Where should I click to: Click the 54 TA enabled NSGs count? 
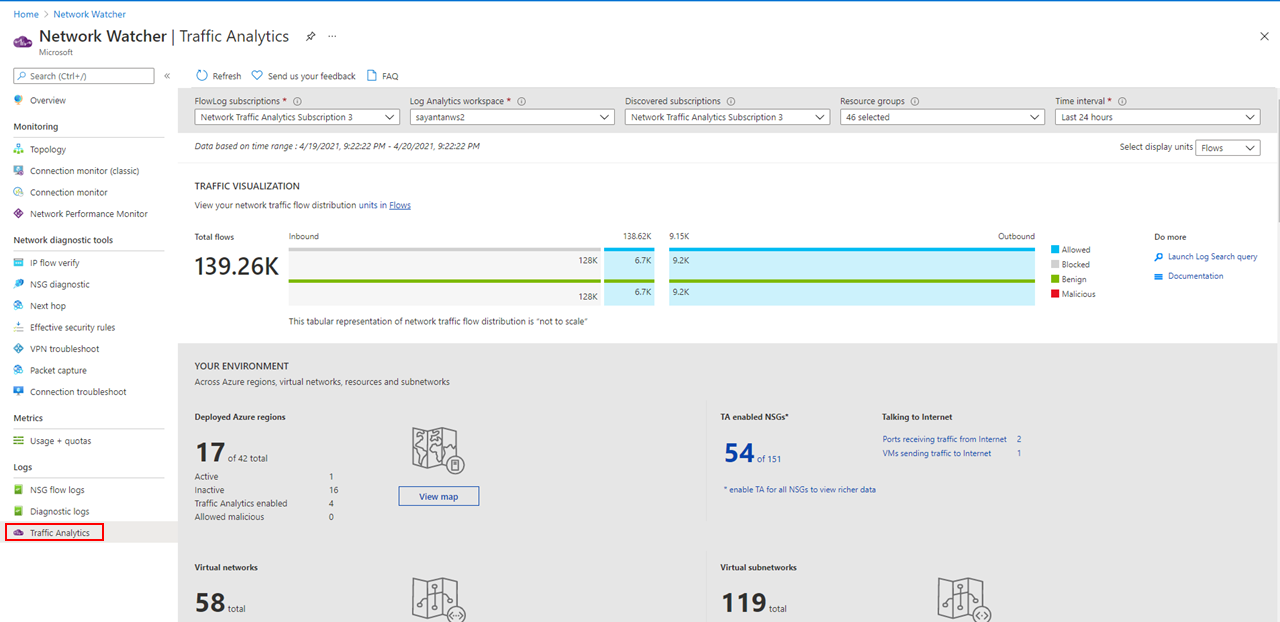tap(739, 454)
